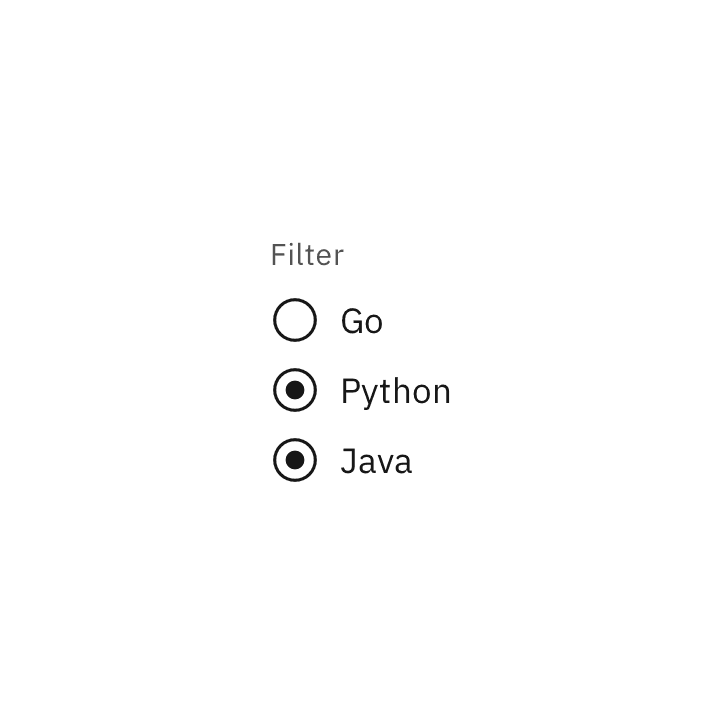Choose Go in the Filter group

point(295,321)
